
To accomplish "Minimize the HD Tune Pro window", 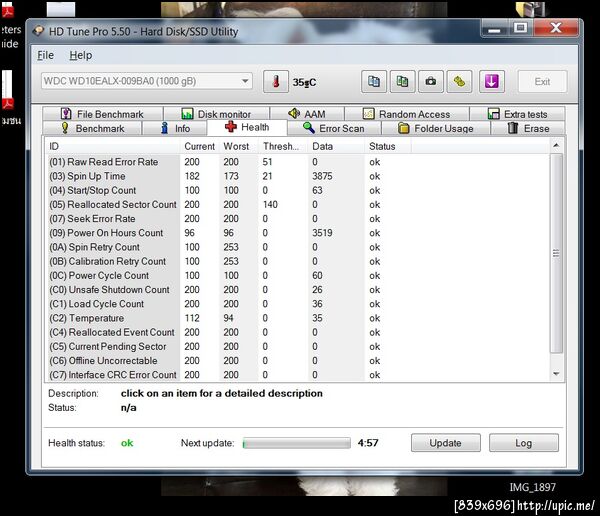I will point(494,29).
